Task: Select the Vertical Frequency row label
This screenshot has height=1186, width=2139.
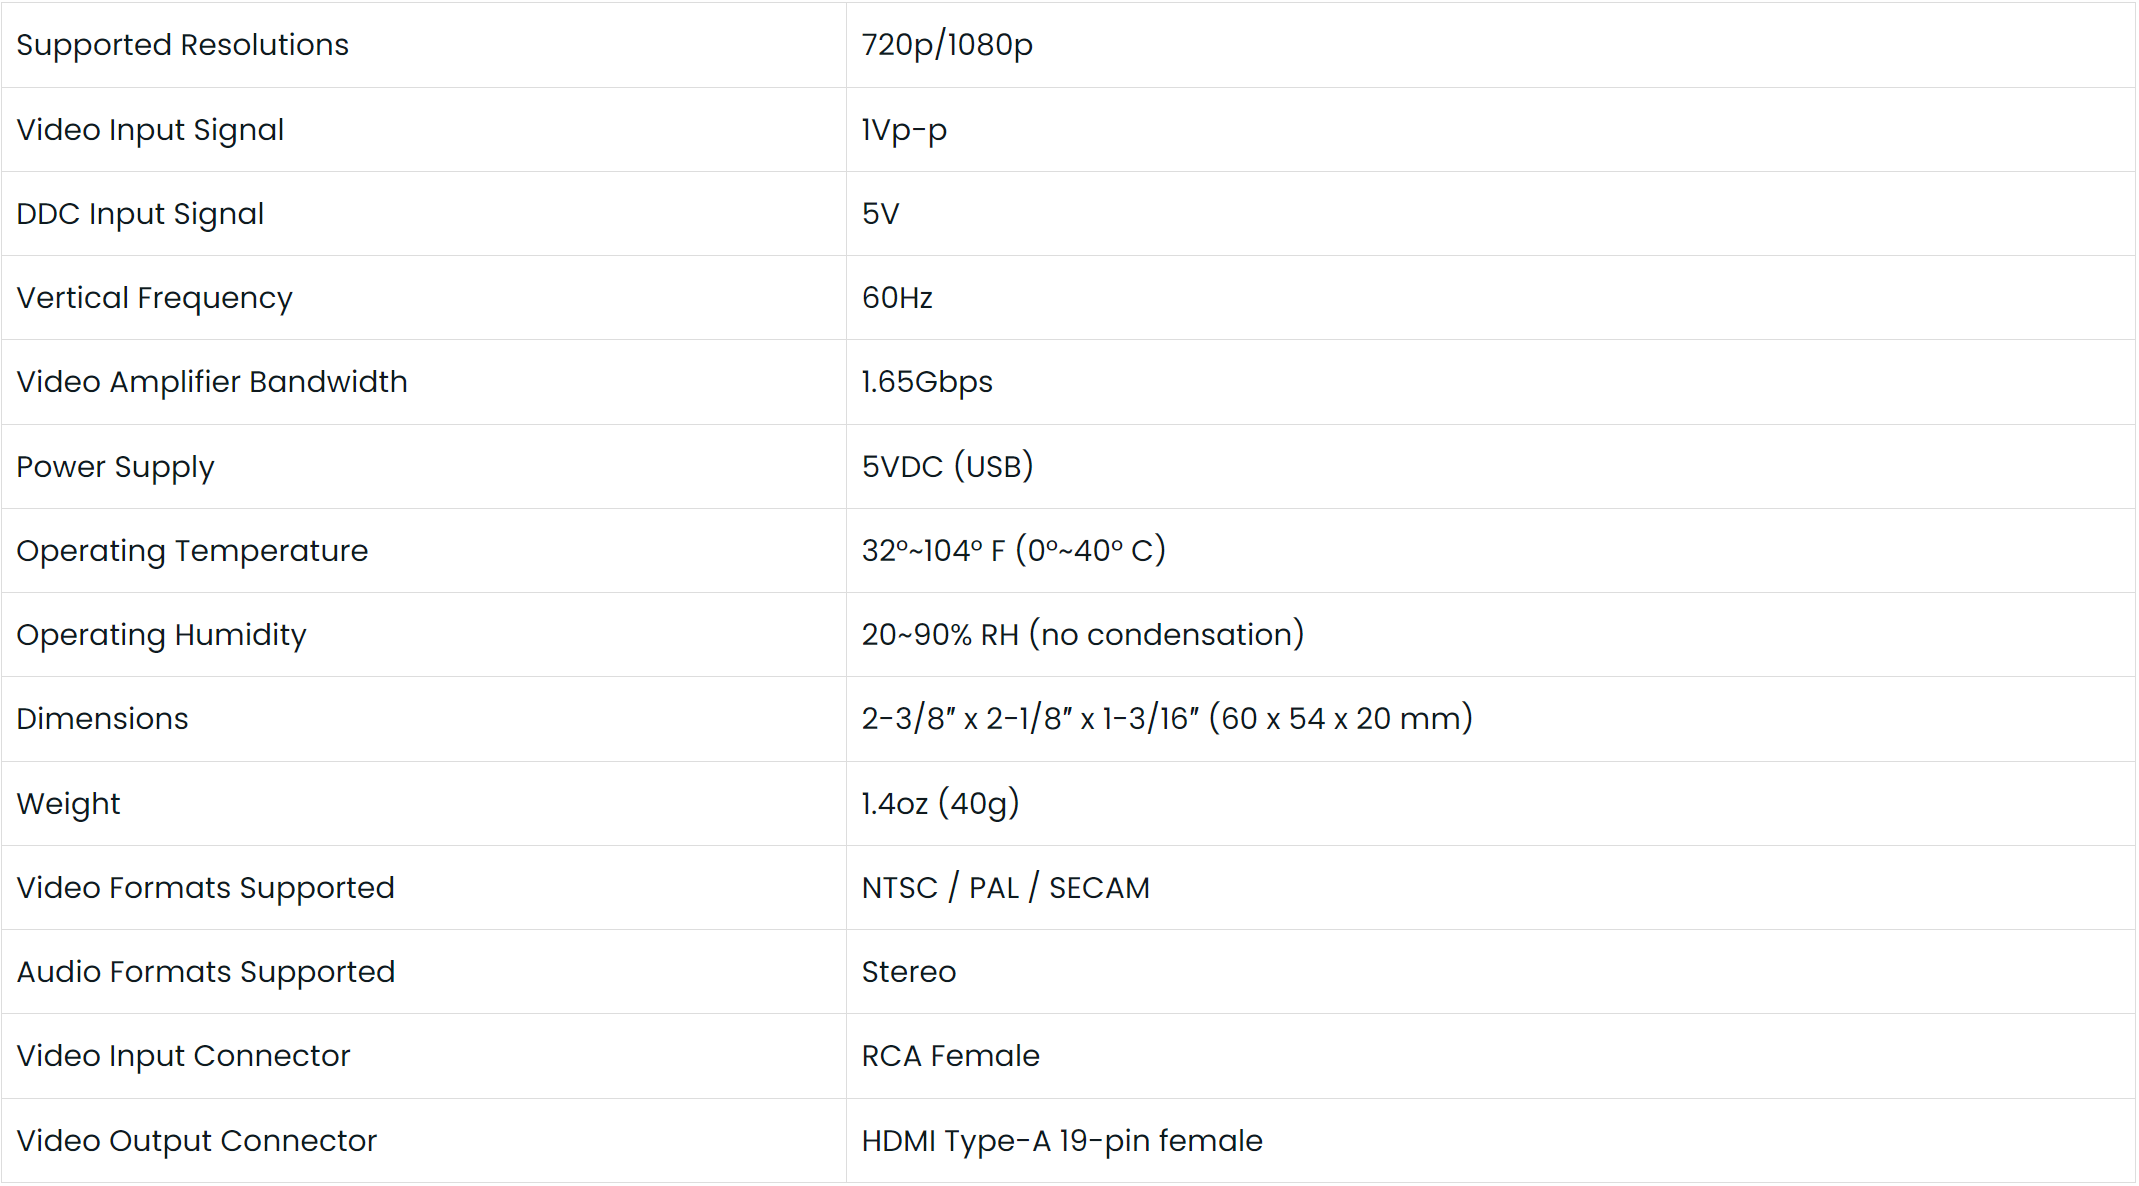Action: [x=154, y=298]
